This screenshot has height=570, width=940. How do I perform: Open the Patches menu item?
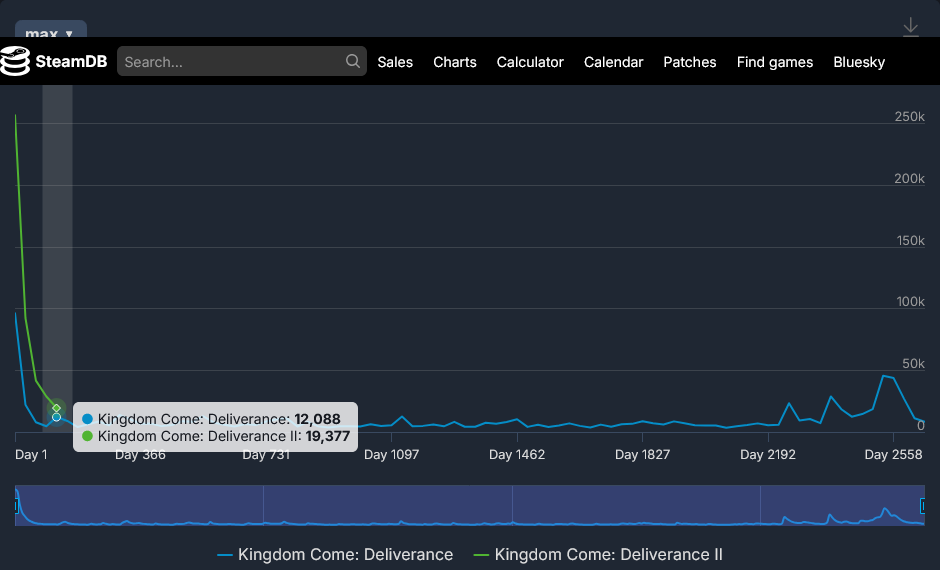(x=689, y=62)
